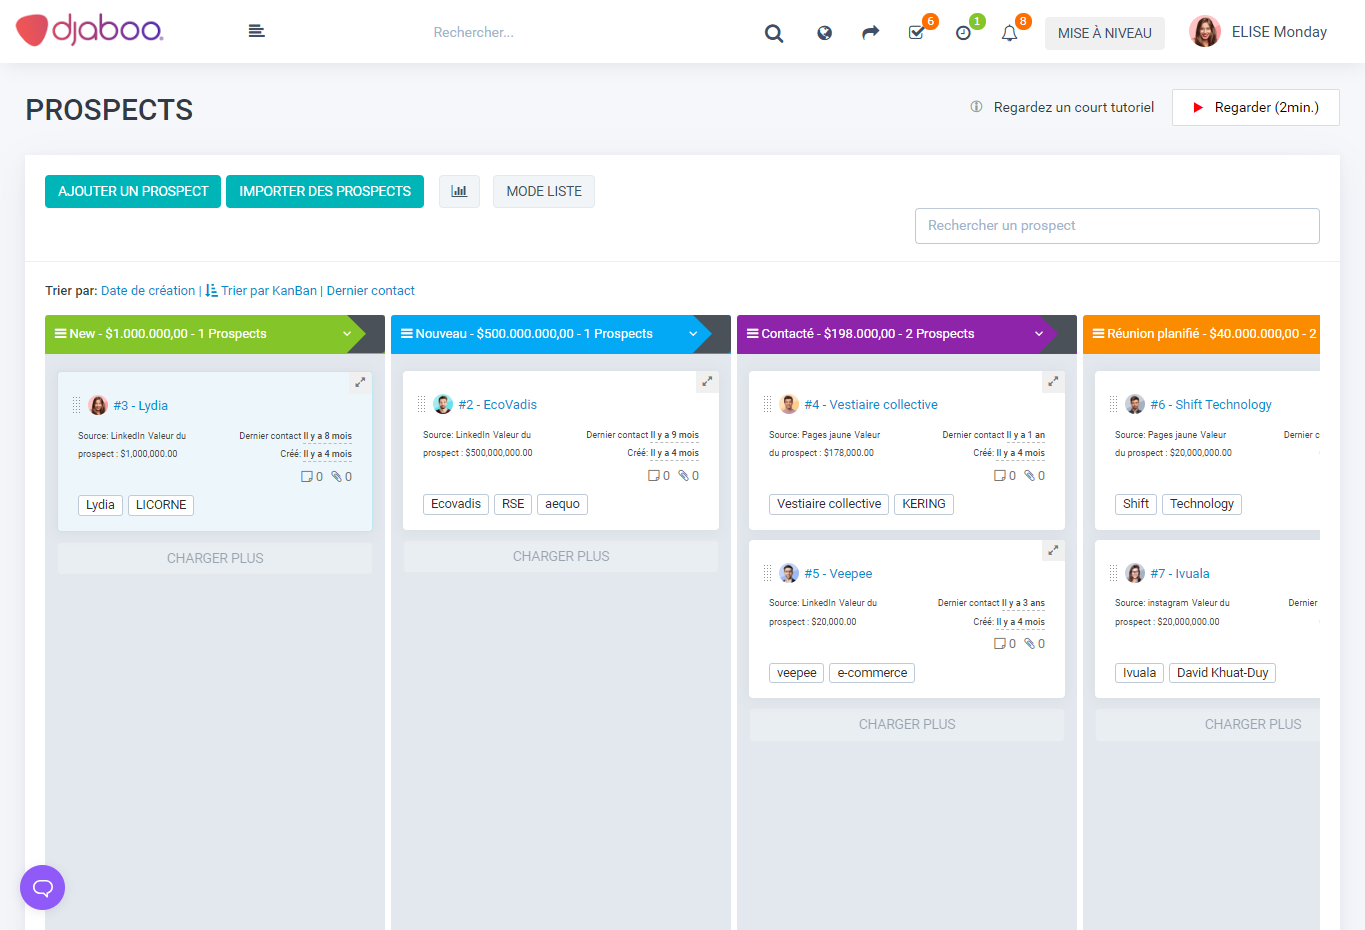1365x930 pixels.
Task: Click CHARGER PLUS under Lydia card
Action: (215, 558)
